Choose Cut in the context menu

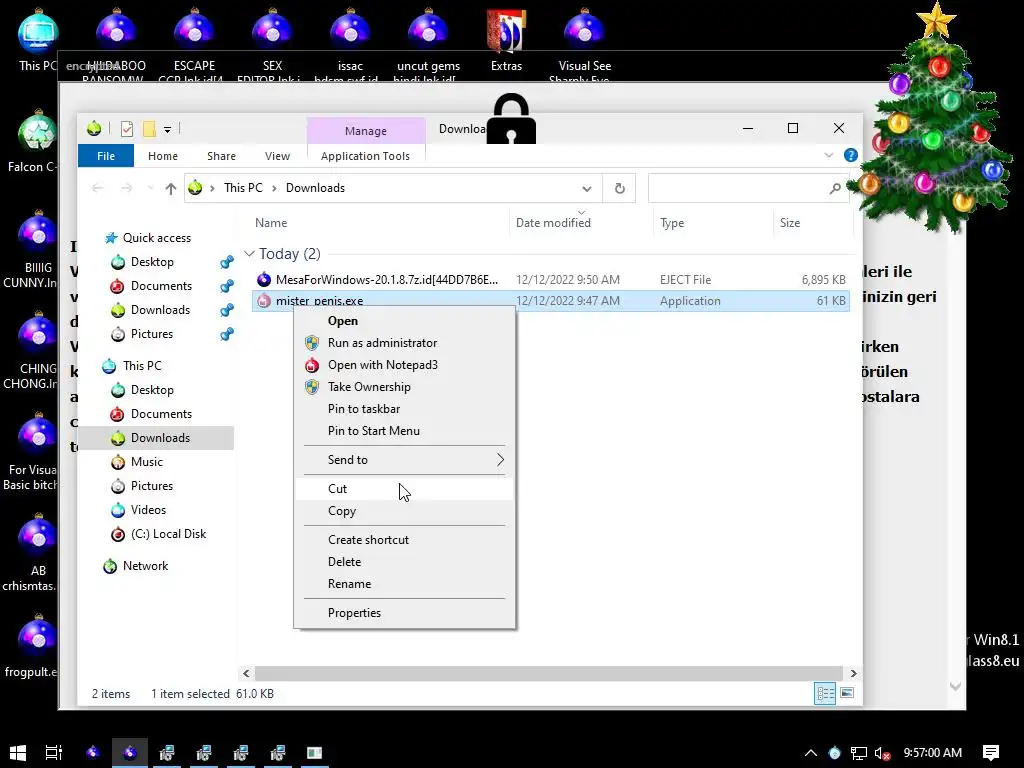tap(405, 488)
